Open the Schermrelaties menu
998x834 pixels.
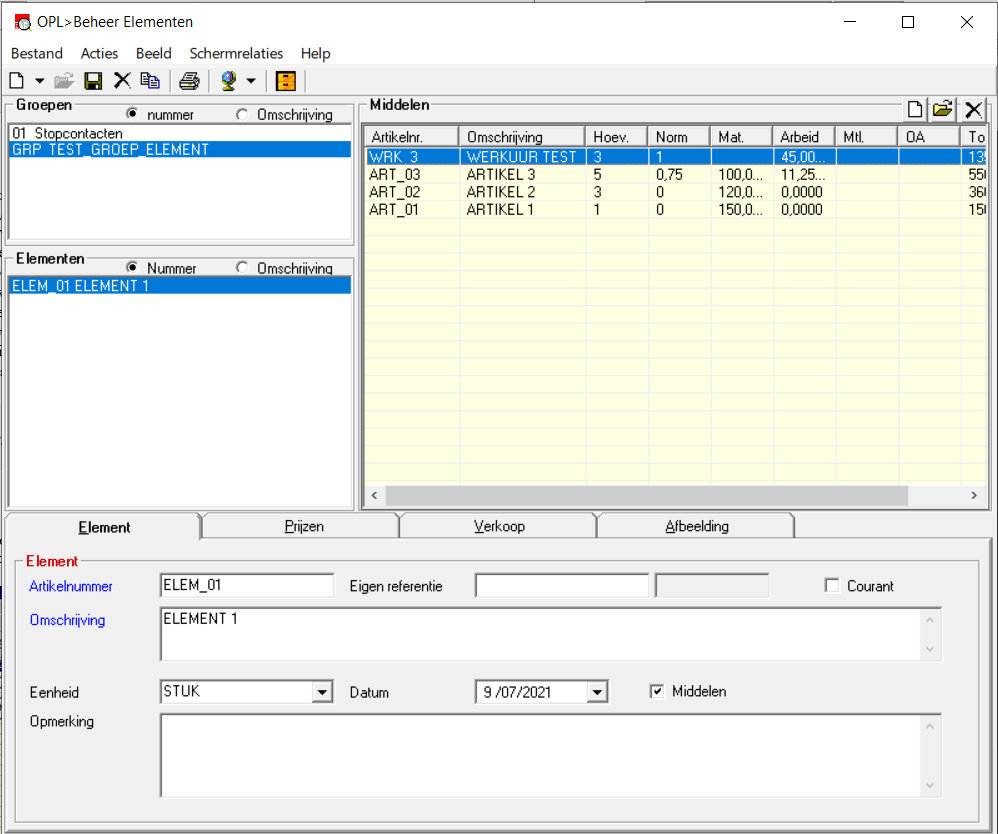pyautogui.click(x=236, y=53)
